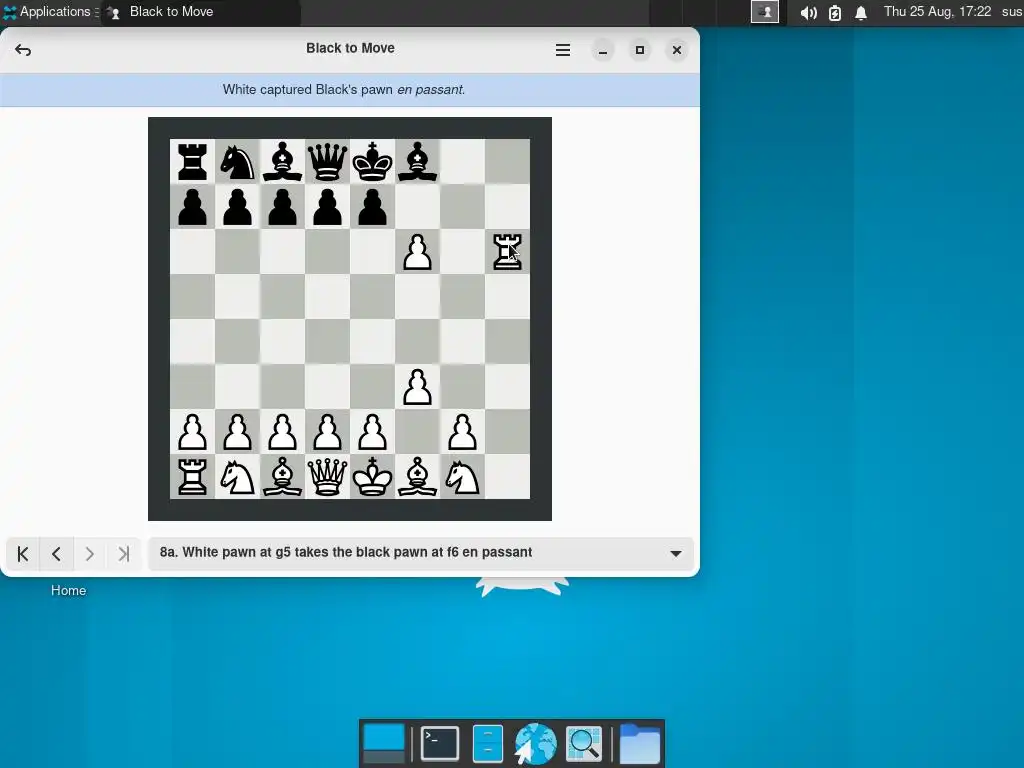Minimize the chess window
1024x768 pixels.
click(603, 50)
